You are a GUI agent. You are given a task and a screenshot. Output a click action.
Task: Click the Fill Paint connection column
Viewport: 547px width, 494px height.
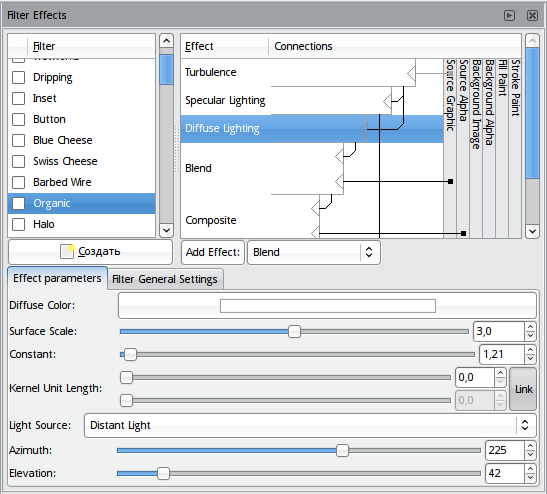[x=502, y=148]
